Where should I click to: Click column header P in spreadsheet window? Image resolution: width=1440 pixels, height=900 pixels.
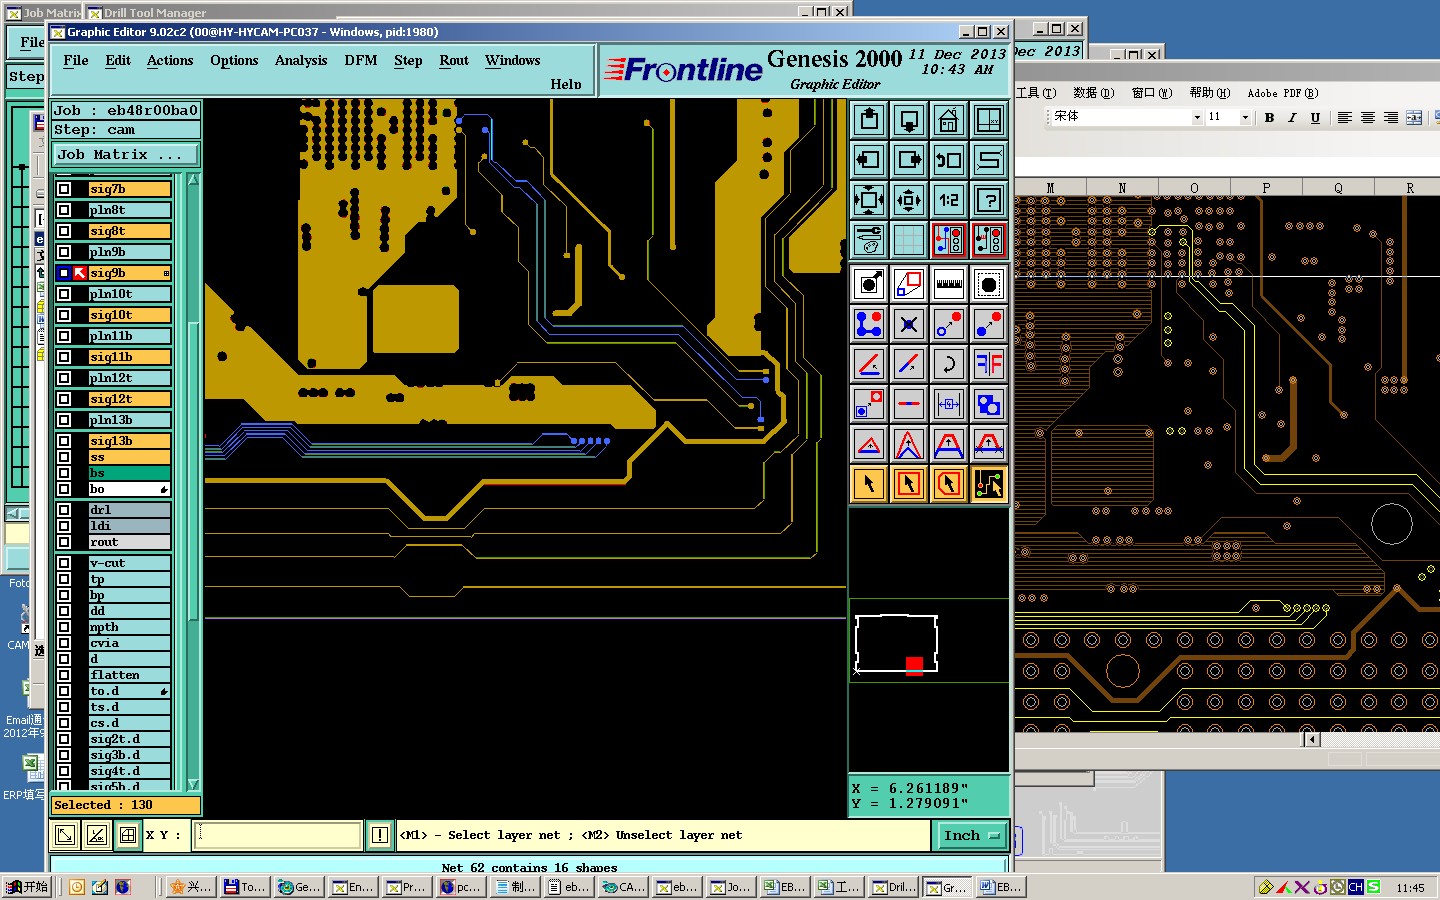(1266, 188)
